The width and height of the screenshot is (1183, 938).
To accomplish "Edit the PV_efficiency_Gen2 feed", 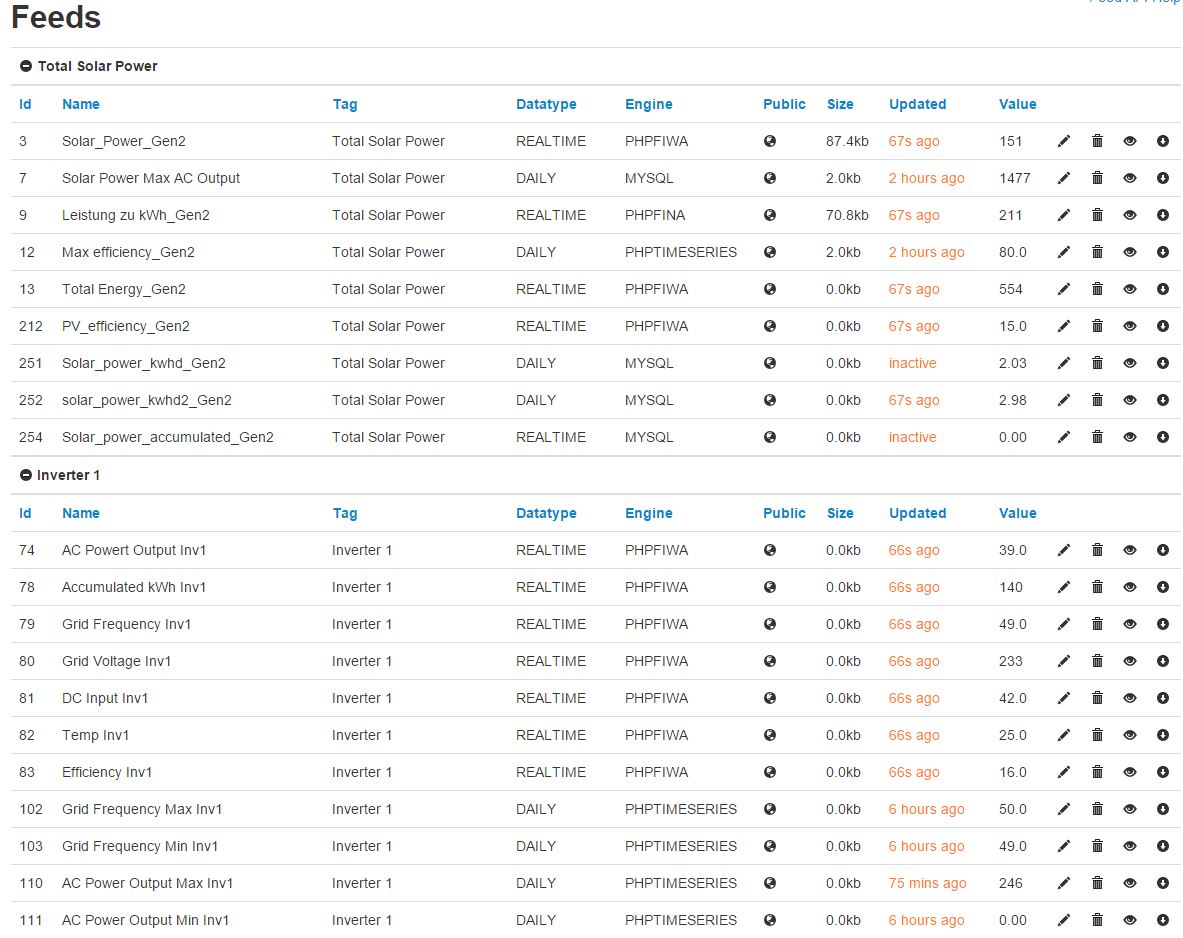I will 1063,326.
